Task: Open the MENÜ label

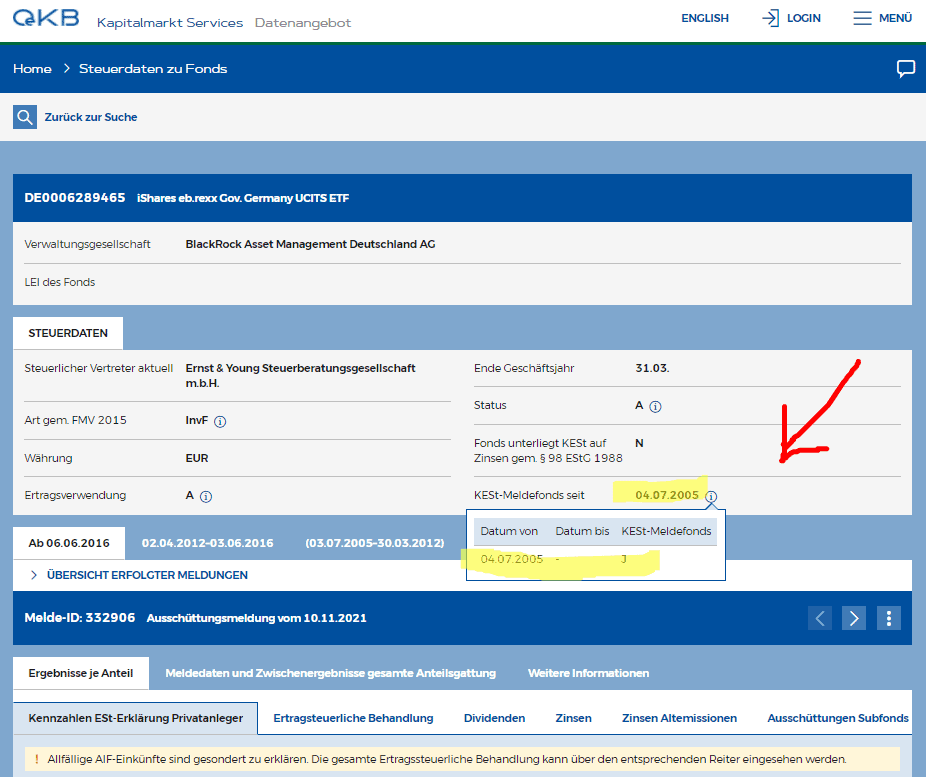Action: [x=895, y=18]
